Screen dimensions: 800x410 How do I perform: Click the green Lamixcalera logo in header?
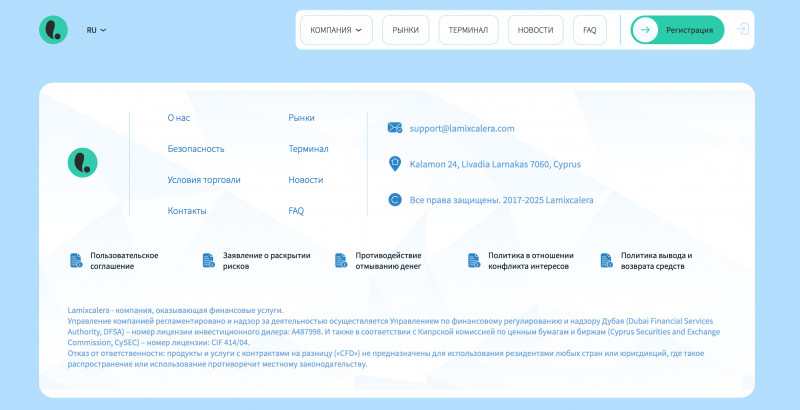pyautogui.click(x=53, y=30)
